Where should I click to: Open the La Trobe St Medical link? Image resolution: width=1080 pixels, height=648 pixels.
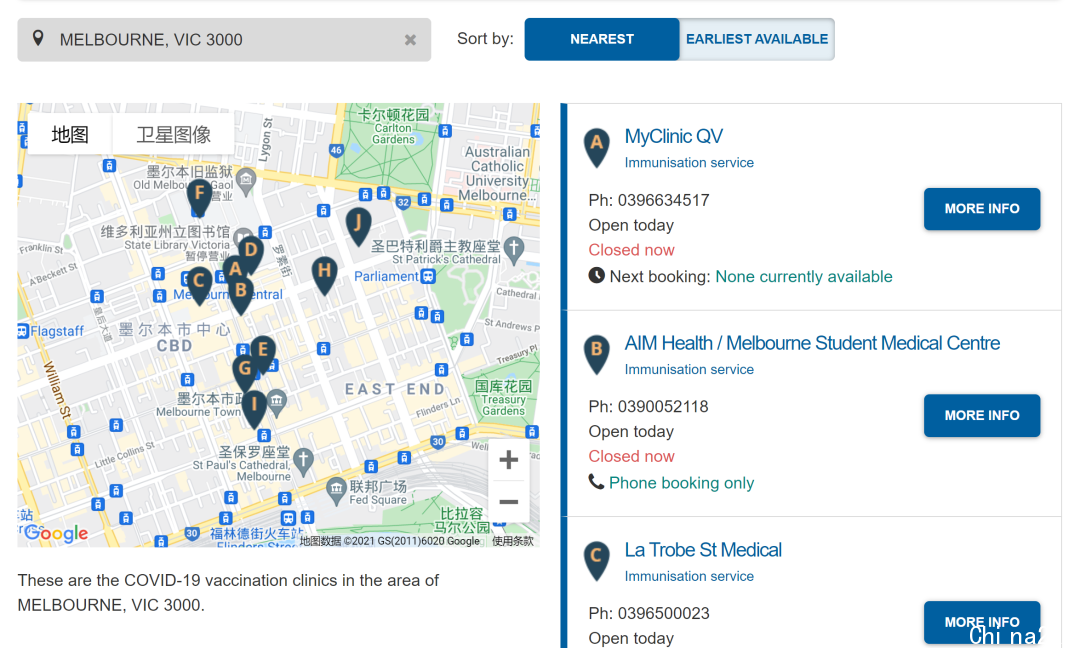(703, 550)
